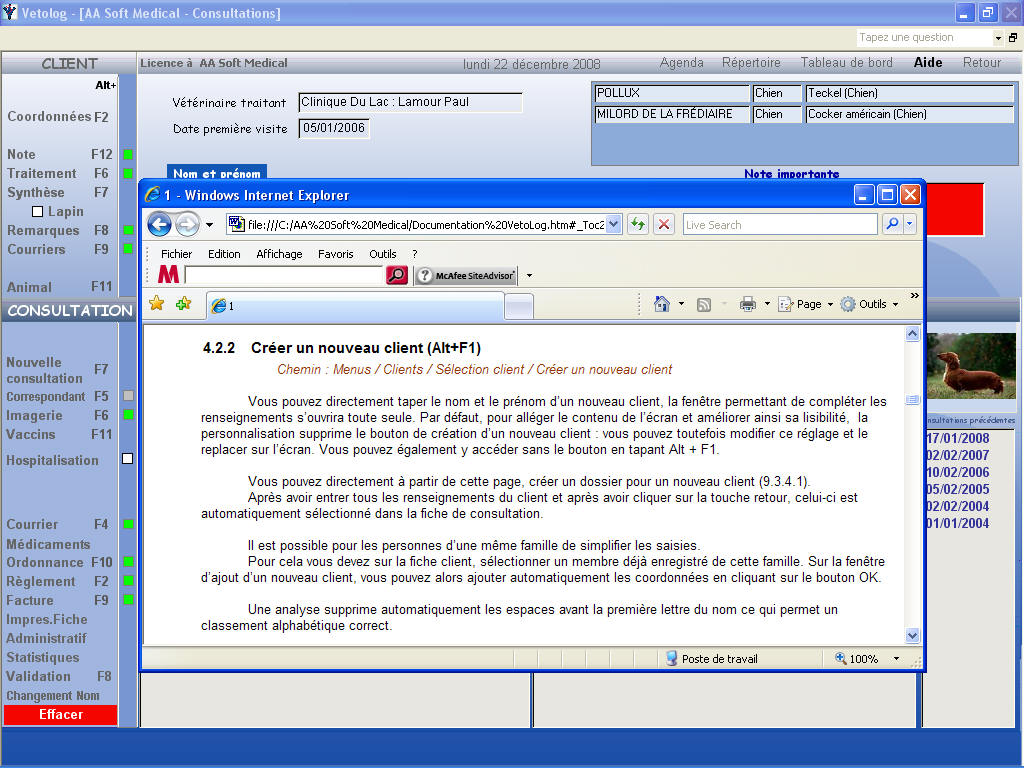This screenshot has height=768, width=1024.
Task: Open the Page toolbar menu
Action: (805, 304)
